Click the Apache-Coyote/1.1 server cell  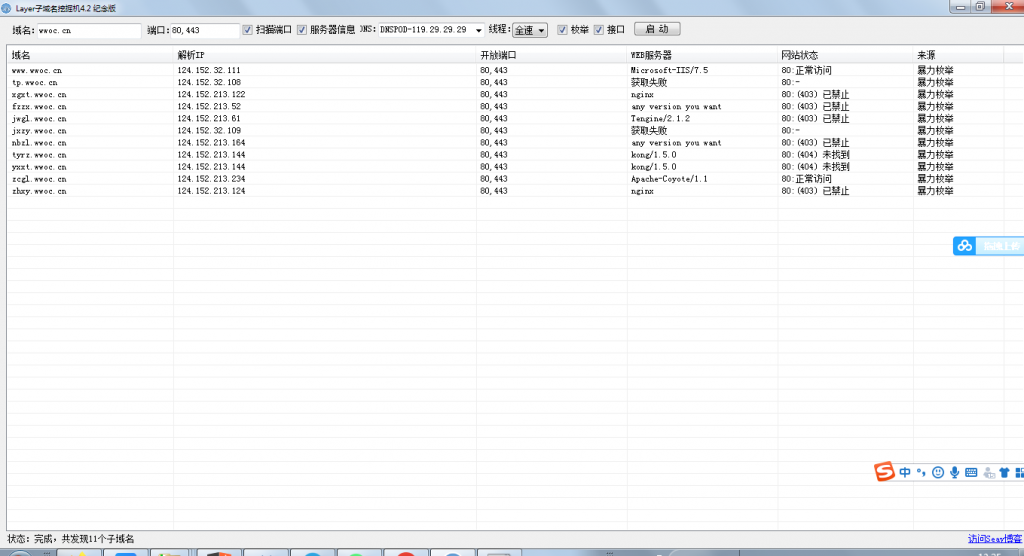click(669, 179)
